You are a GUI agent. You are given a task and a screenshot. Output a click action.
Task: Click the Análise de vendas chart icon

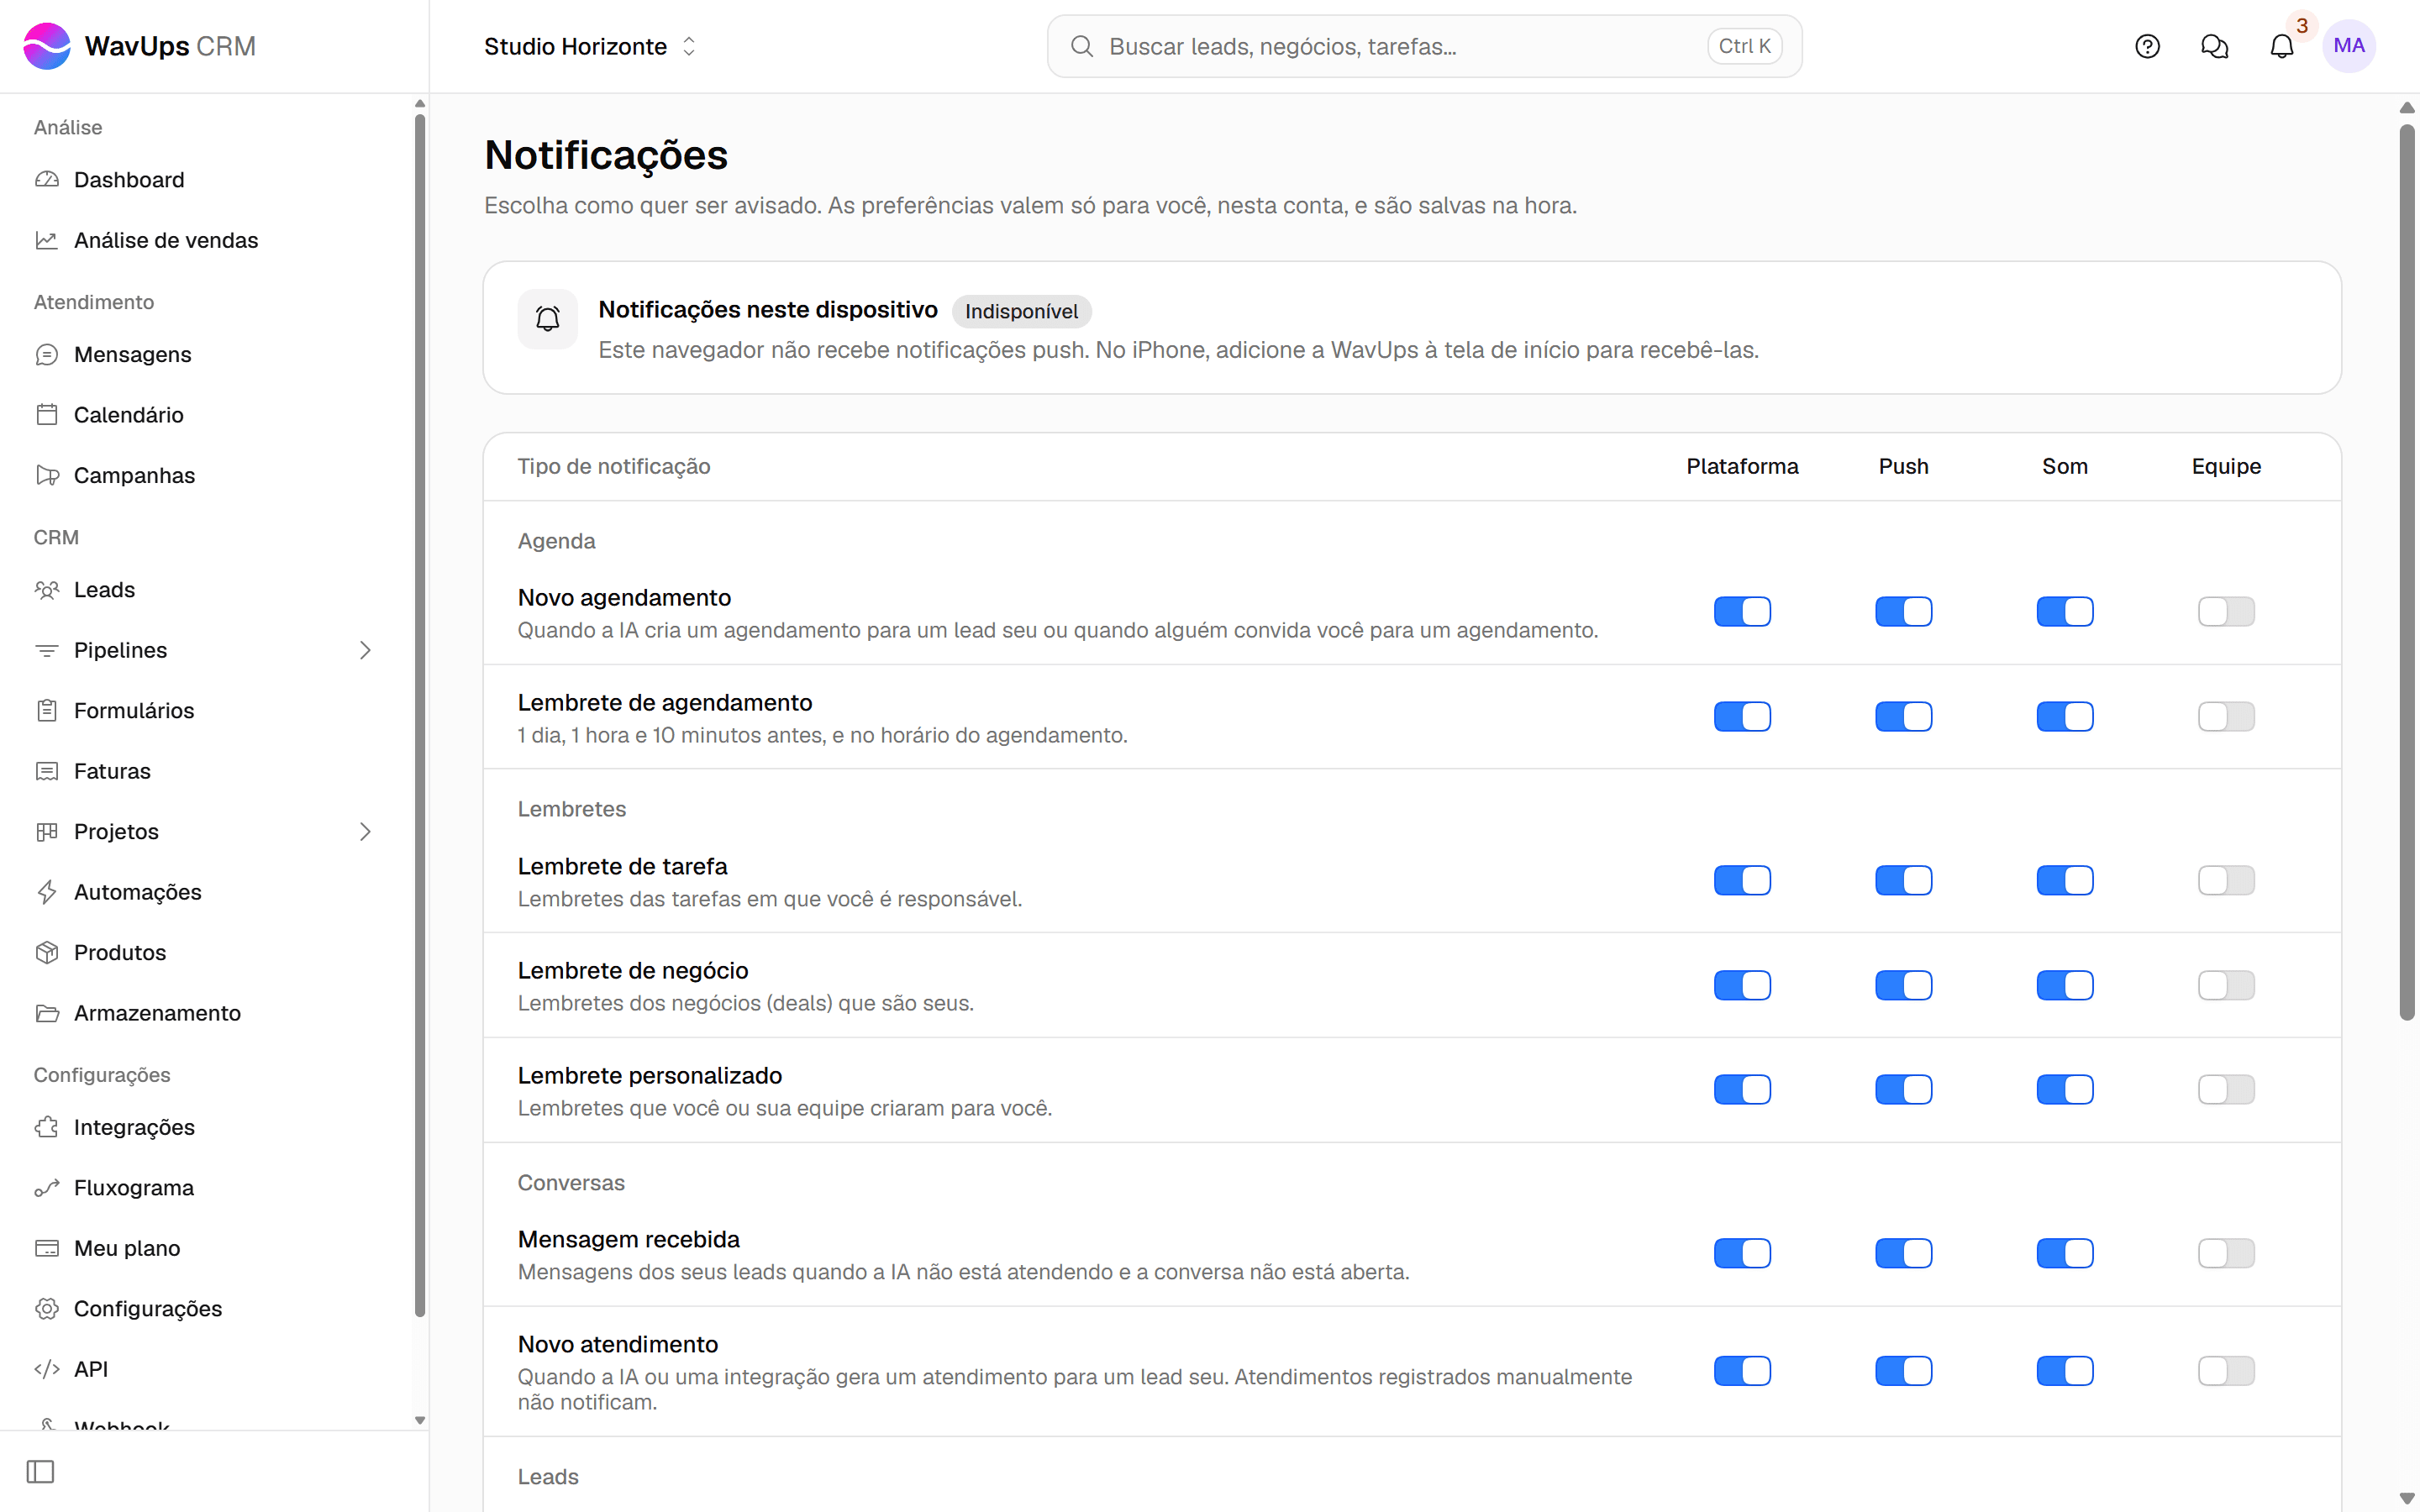[47, 240]
